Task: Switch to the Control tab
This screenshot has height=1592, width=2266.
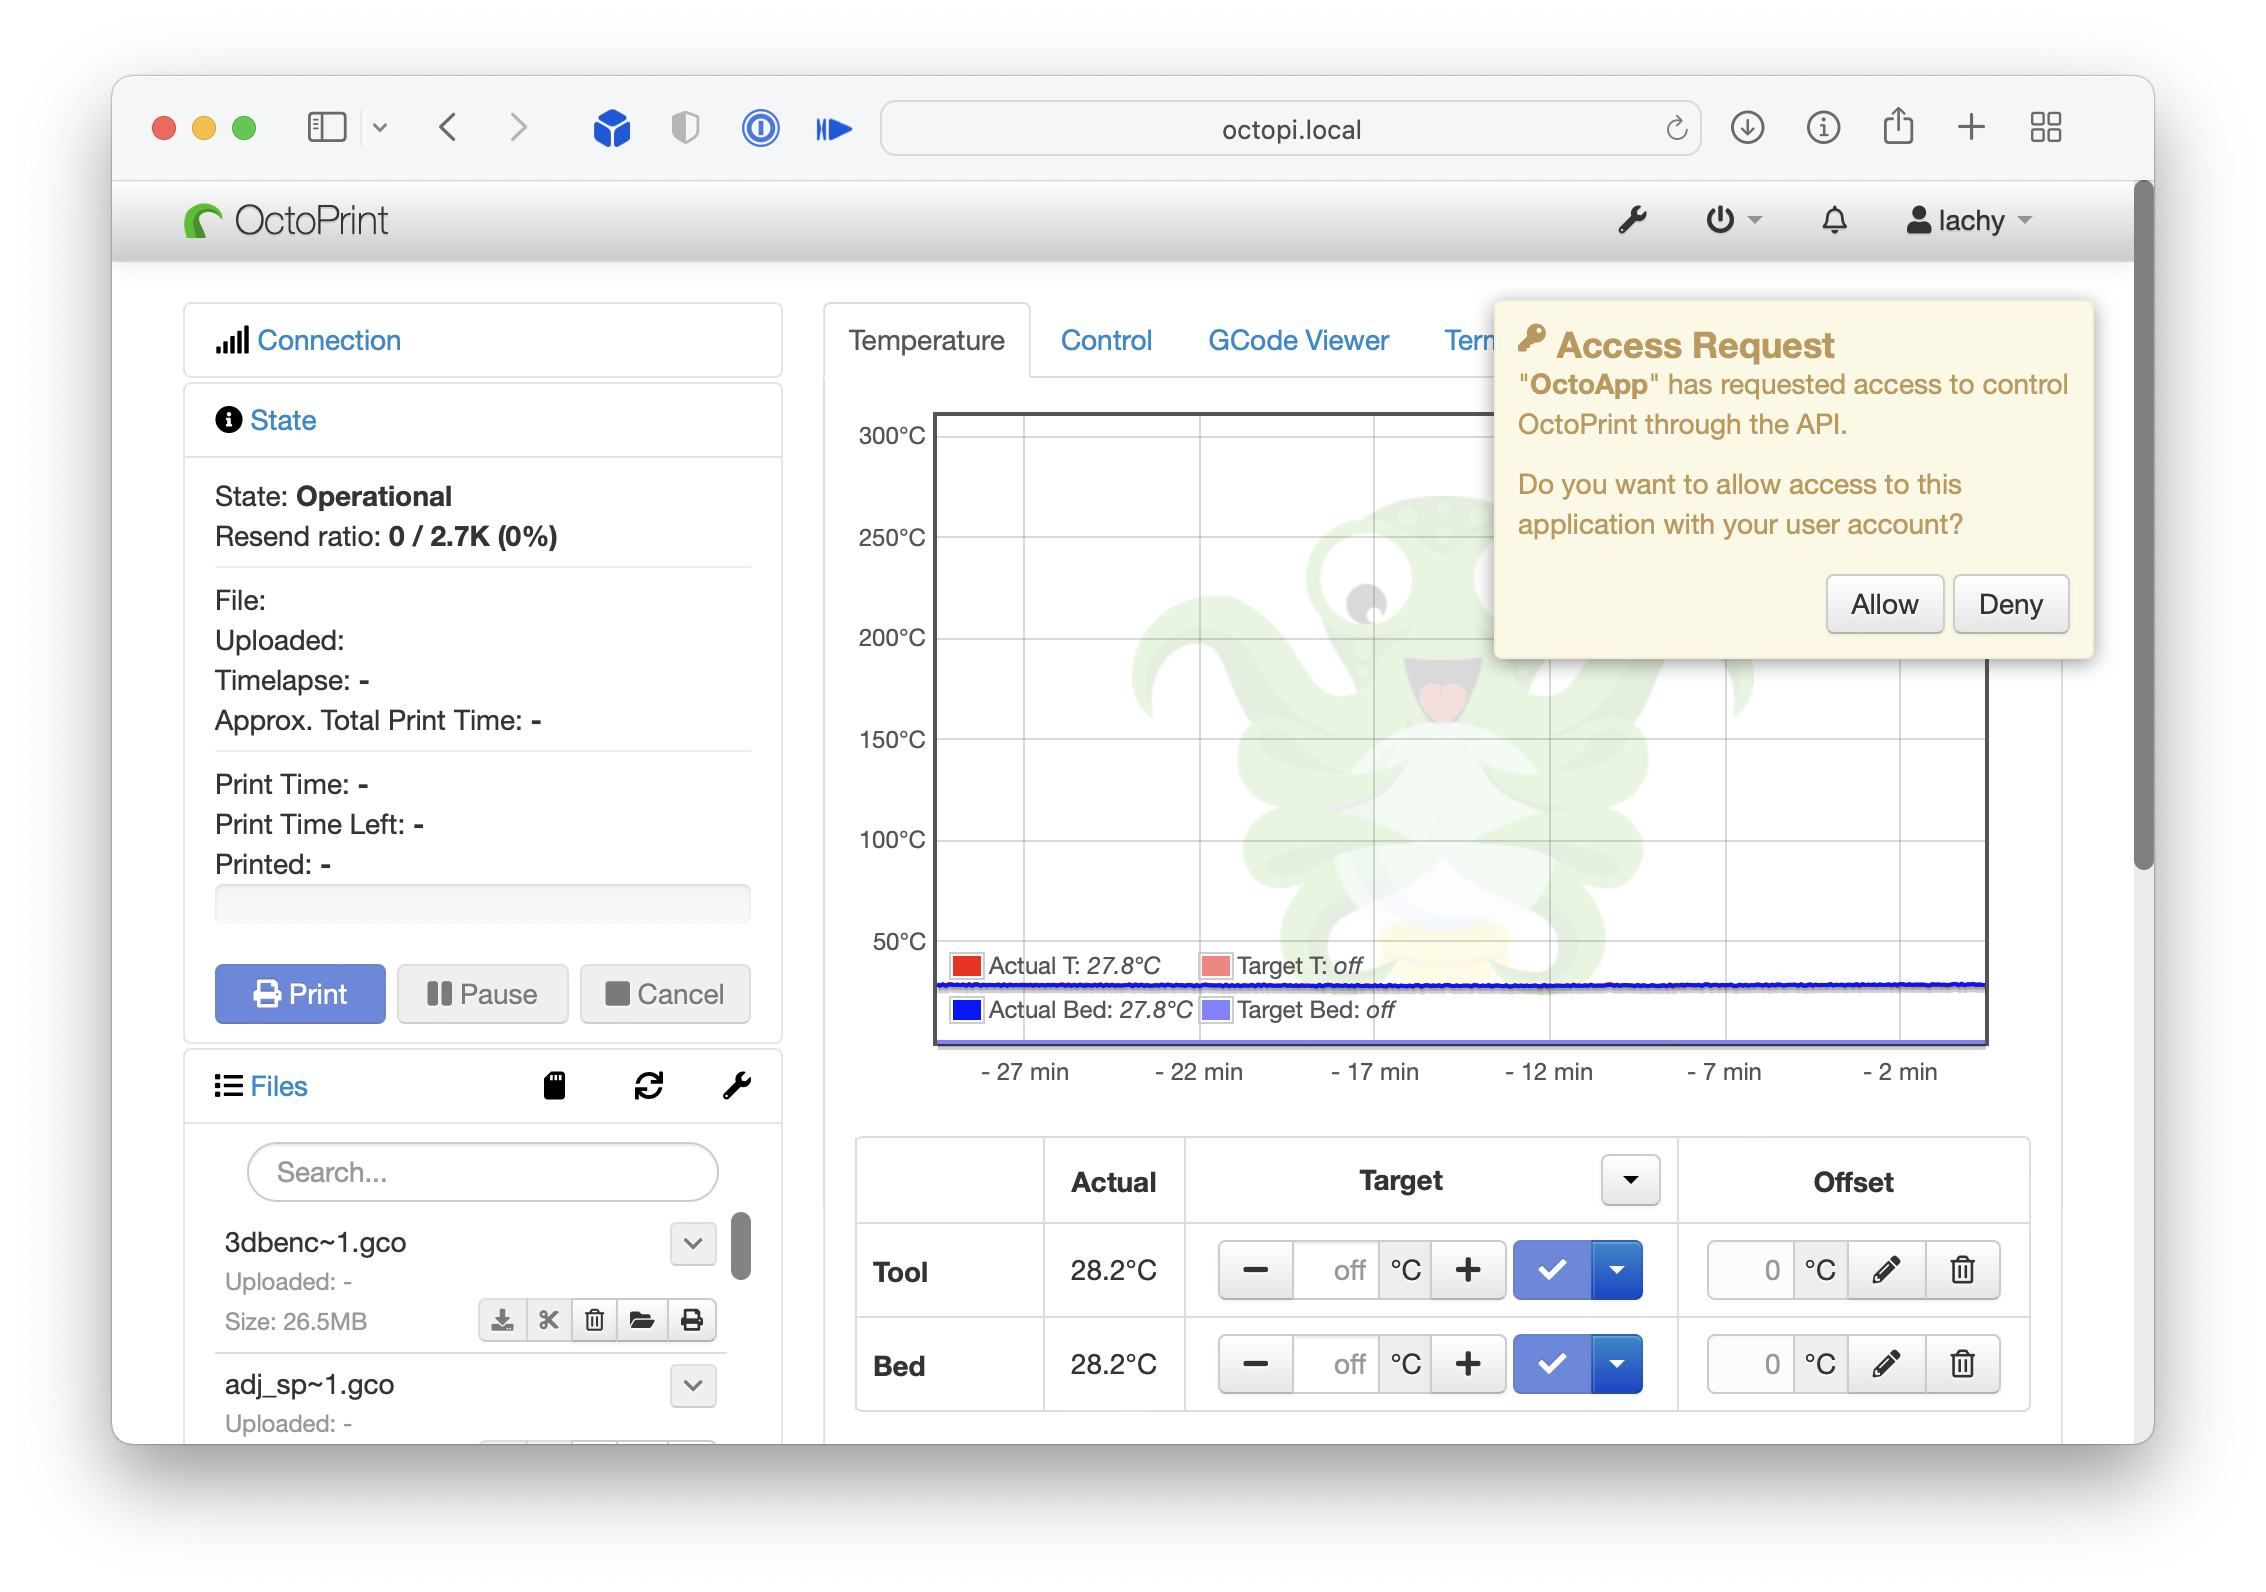Action: (x=1106, y=341)
